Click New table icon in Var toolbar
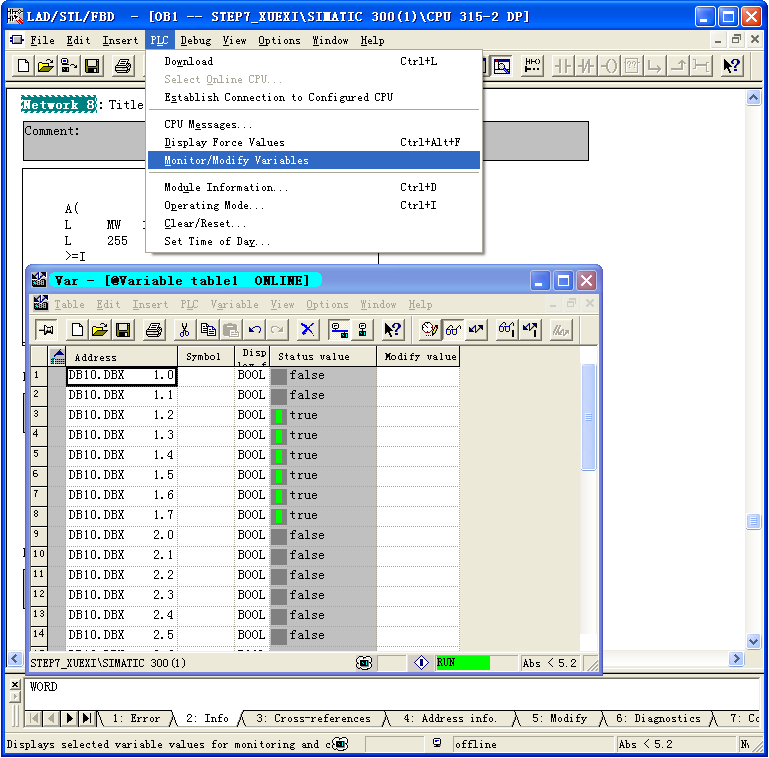769x758 pixels. coord(77,329)
